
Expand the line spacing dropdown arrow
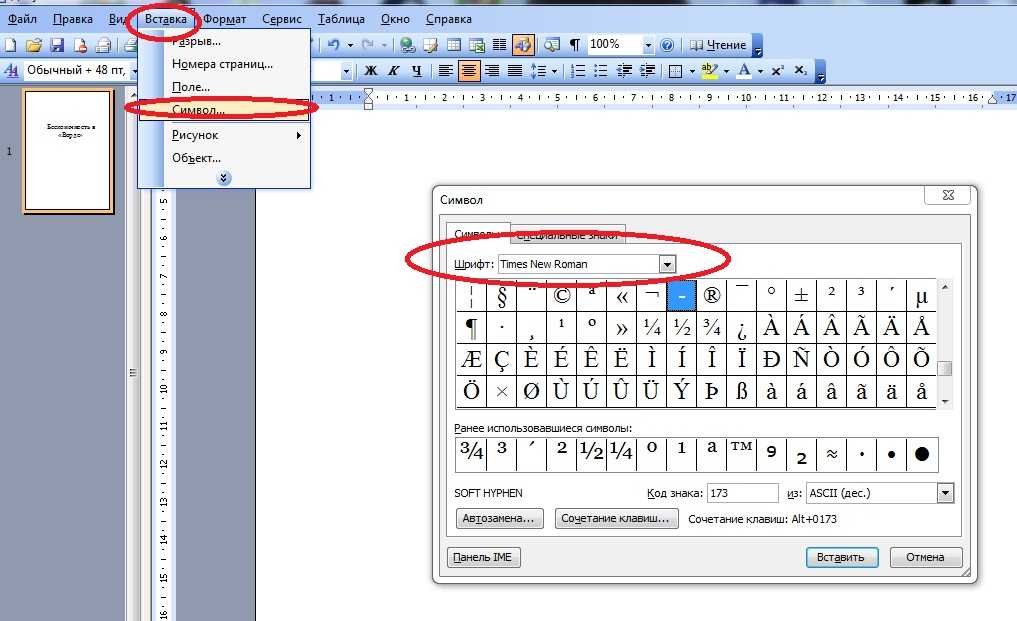click(555, 71)
